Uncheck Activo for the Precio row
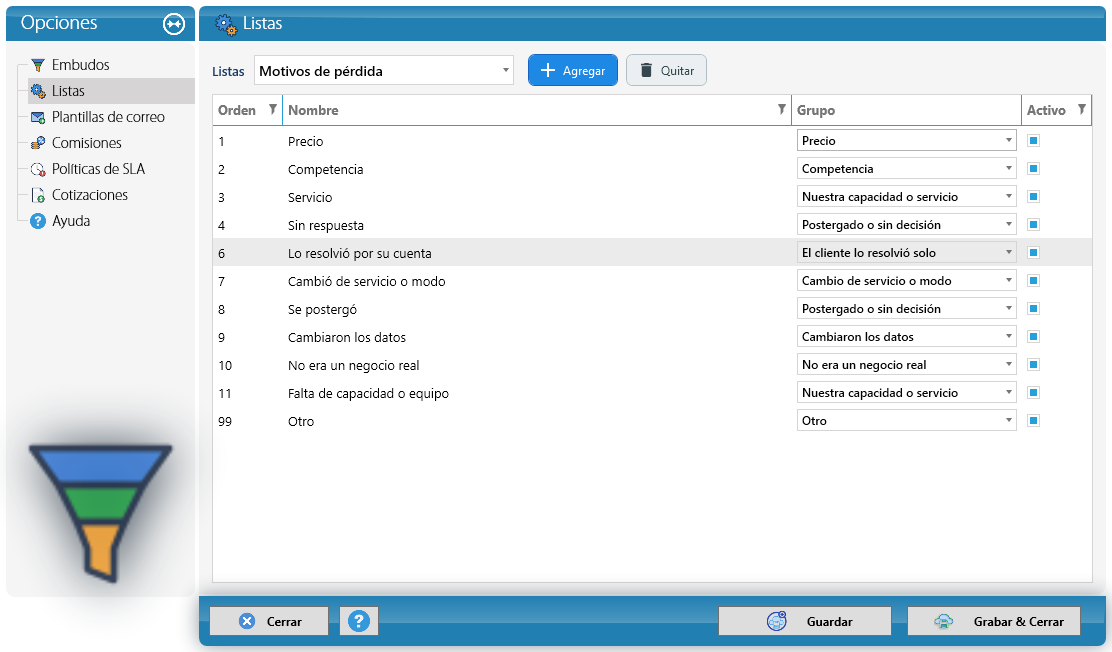1112x652 pixels. 1033,140
